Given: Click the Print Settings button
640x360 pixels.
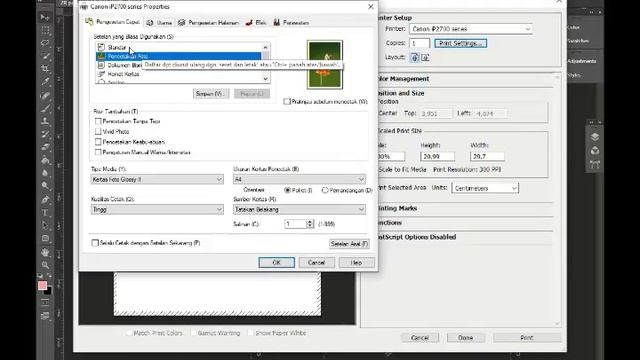Looking at the screenshot, I should 460,43.
